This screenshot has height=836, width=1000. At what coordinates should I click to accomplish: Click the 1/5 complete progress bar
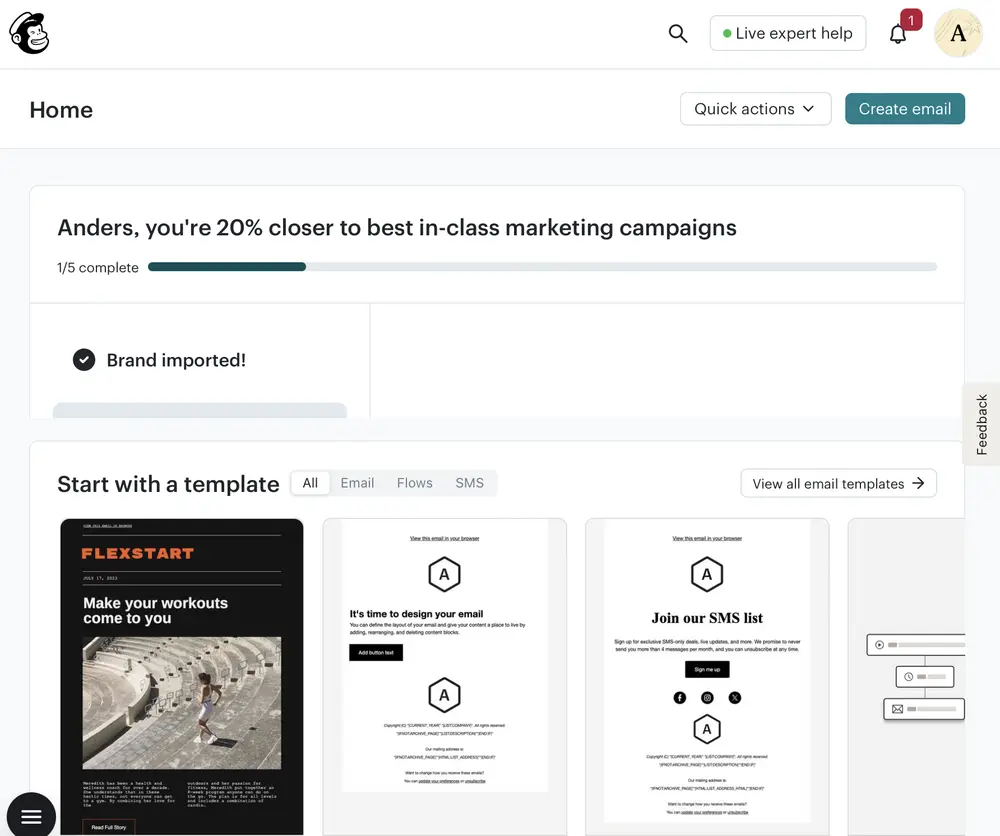point(542,267)
